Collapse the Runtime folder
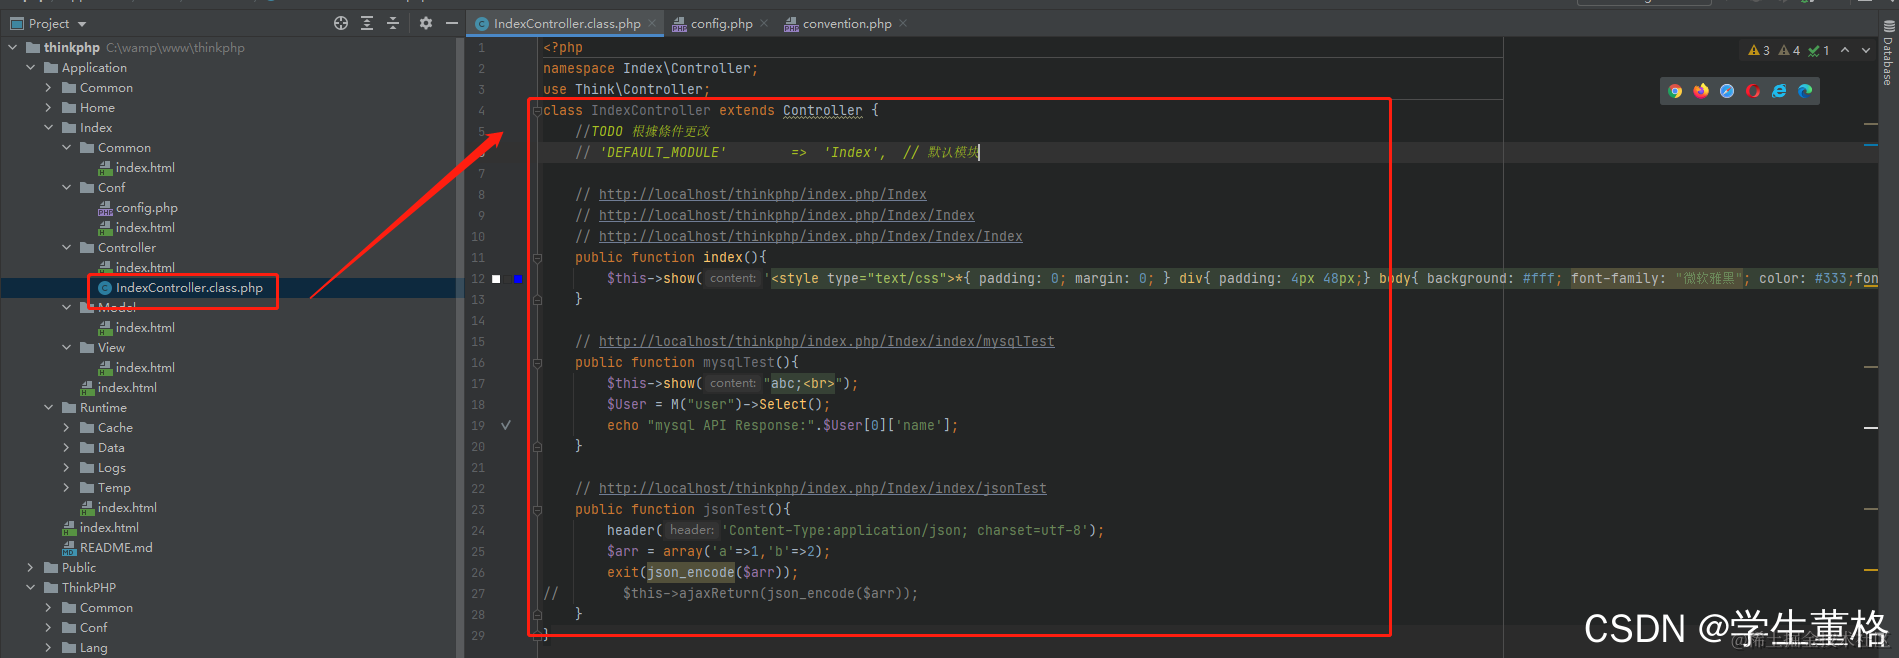 (48, 407)
